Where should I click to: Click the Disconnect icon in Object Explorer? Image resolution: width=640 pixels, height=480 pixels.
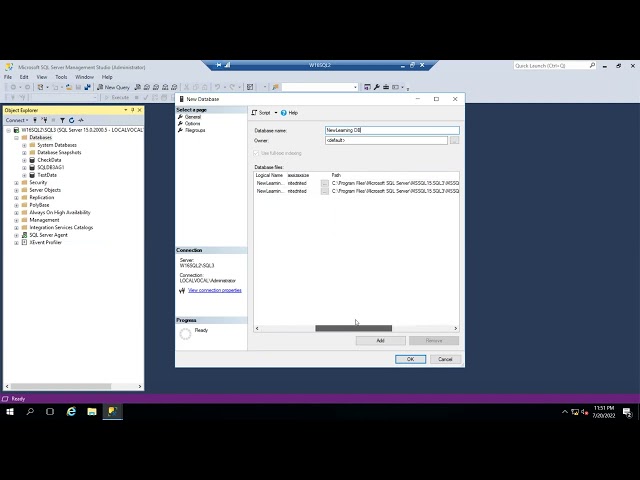click(44, 120)
